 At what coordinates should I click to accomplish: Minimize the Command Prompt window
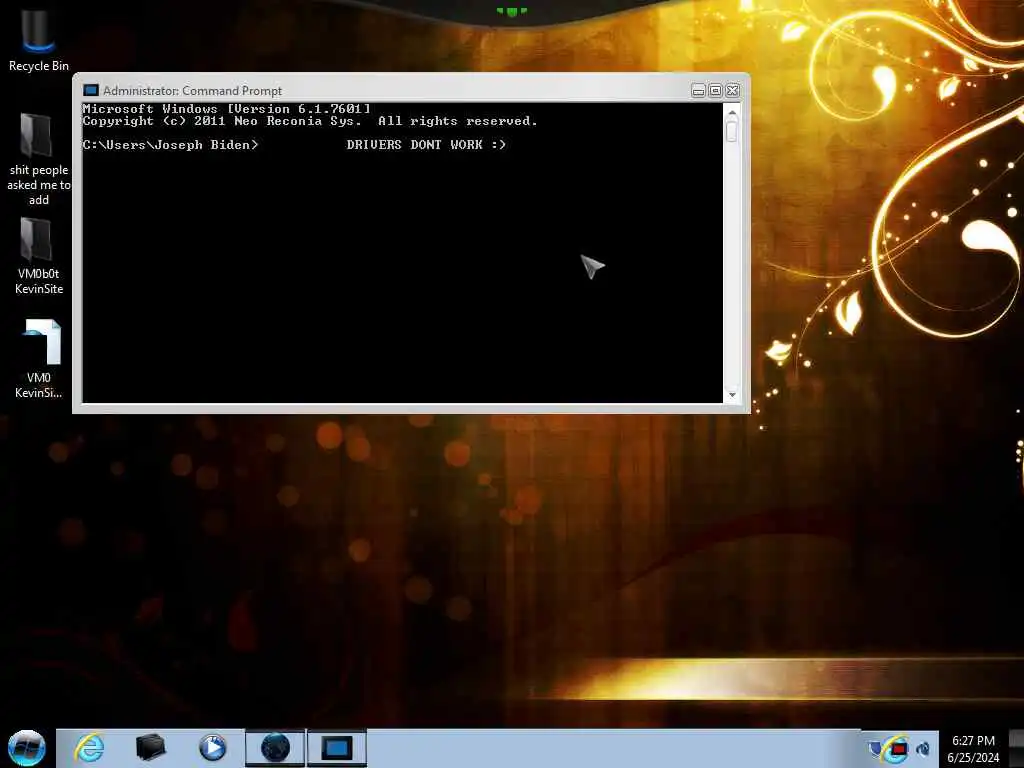[698, 91]
